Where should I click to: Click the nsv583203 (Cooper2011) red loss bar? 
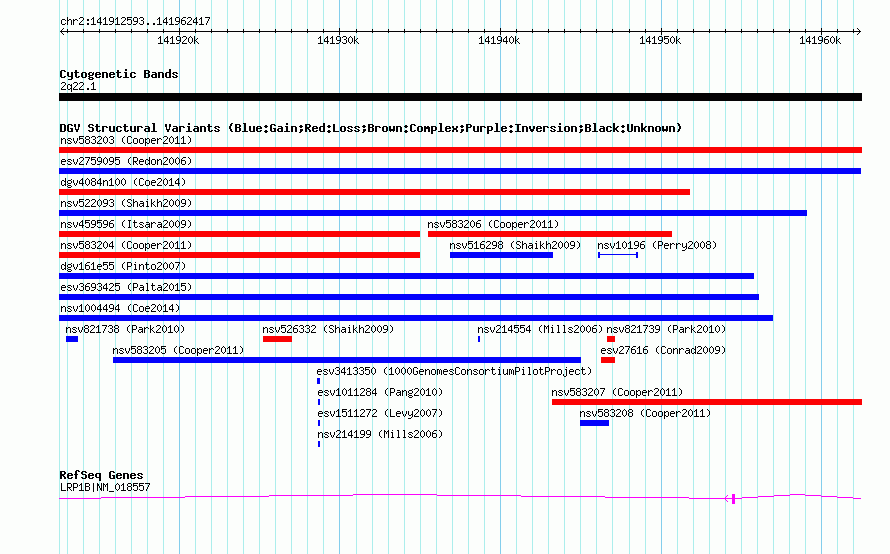(460, 150)
